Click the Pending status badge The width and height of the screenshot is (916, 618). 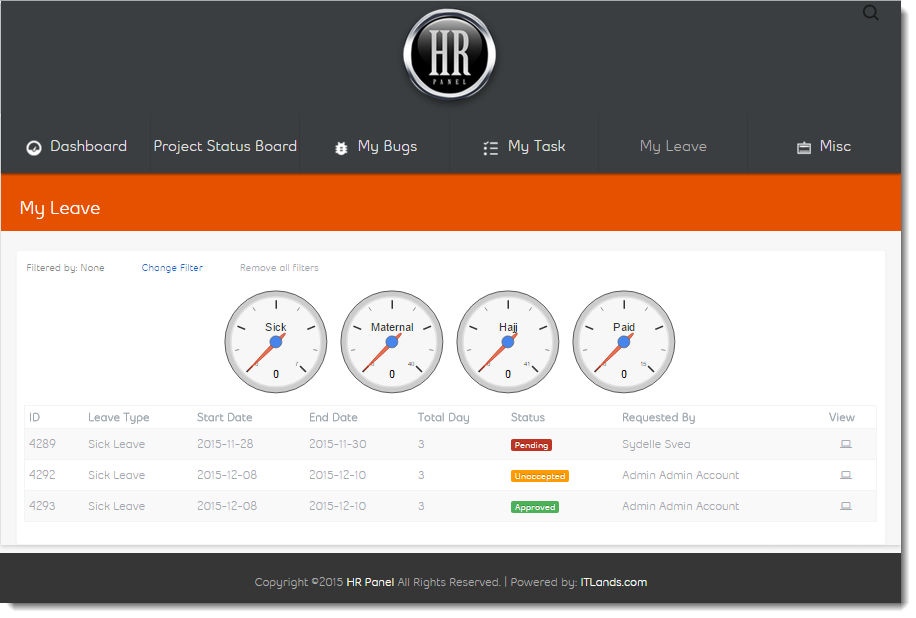pyautogui.click(x=531, y=445)
